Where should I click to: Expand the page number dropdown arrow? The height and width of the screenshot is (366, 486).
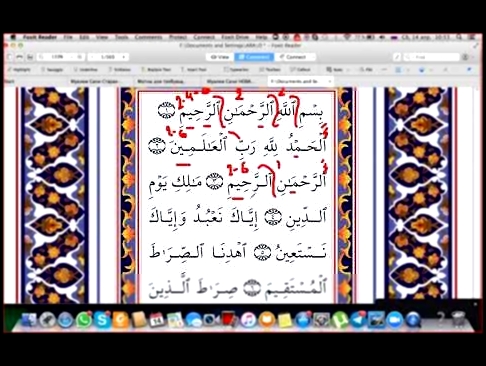[x=124, y=57]
